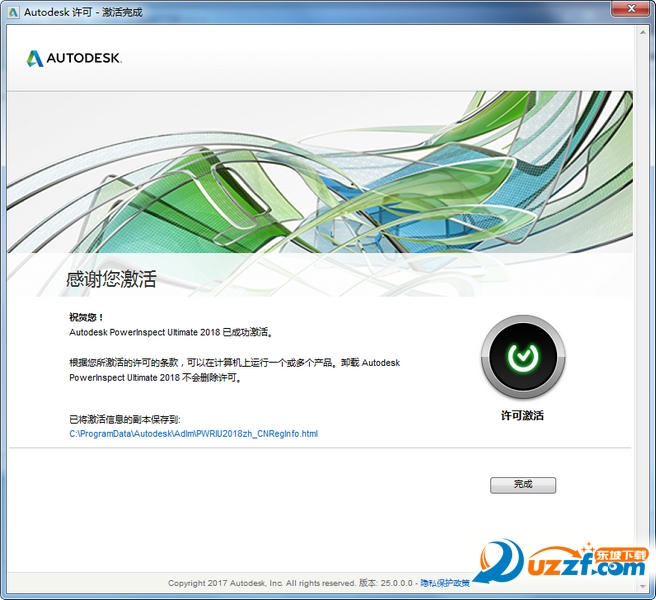Click the line 'Autodesk PowerInspect Ultimate 2018 已成功激活'
This screenshot has width=656, height=600.
(171, 332)
